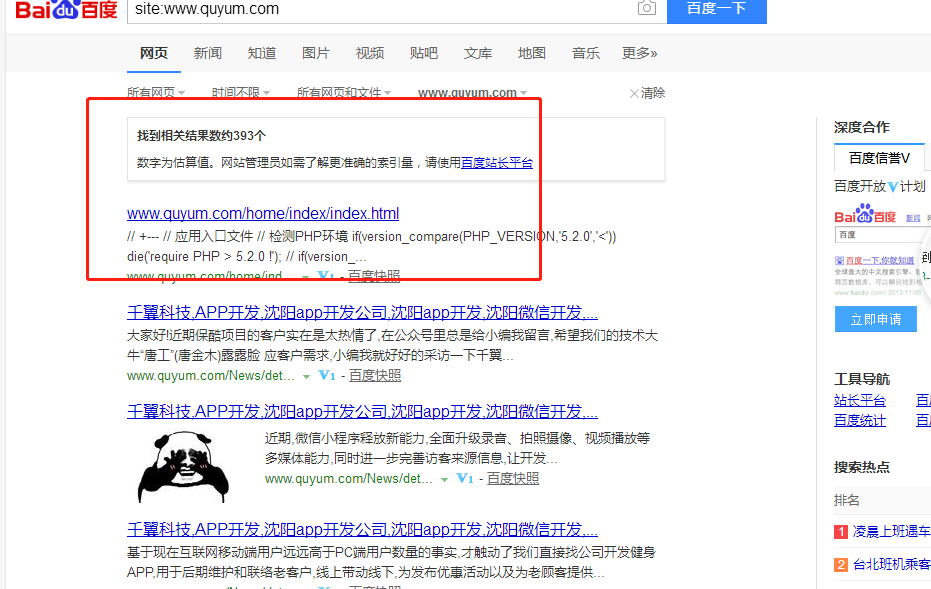Open camera image search icon
931x589 pixels.
(647, 8)
